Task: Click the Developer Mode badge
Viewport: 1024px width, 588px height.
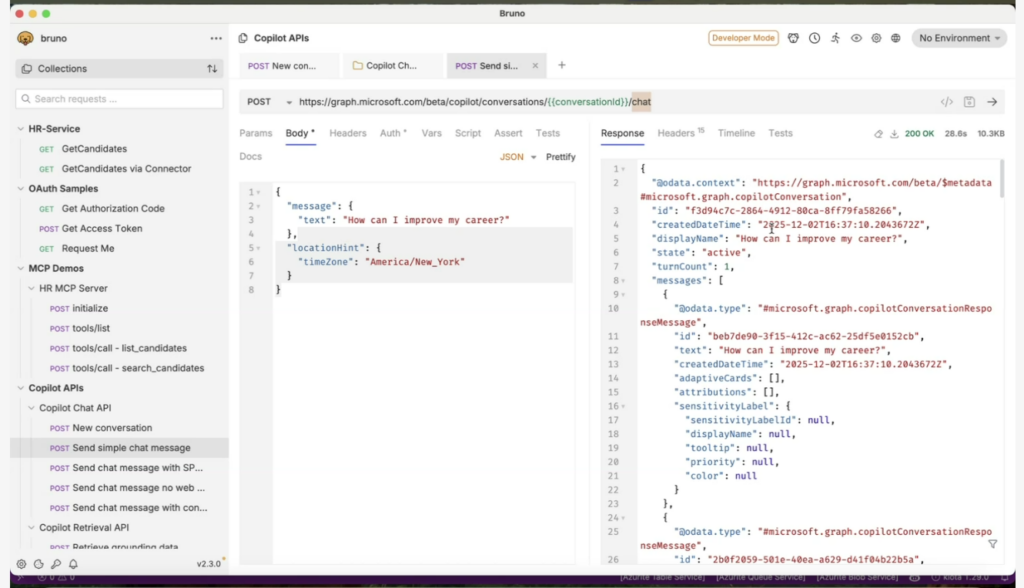Action: [743, 38]
